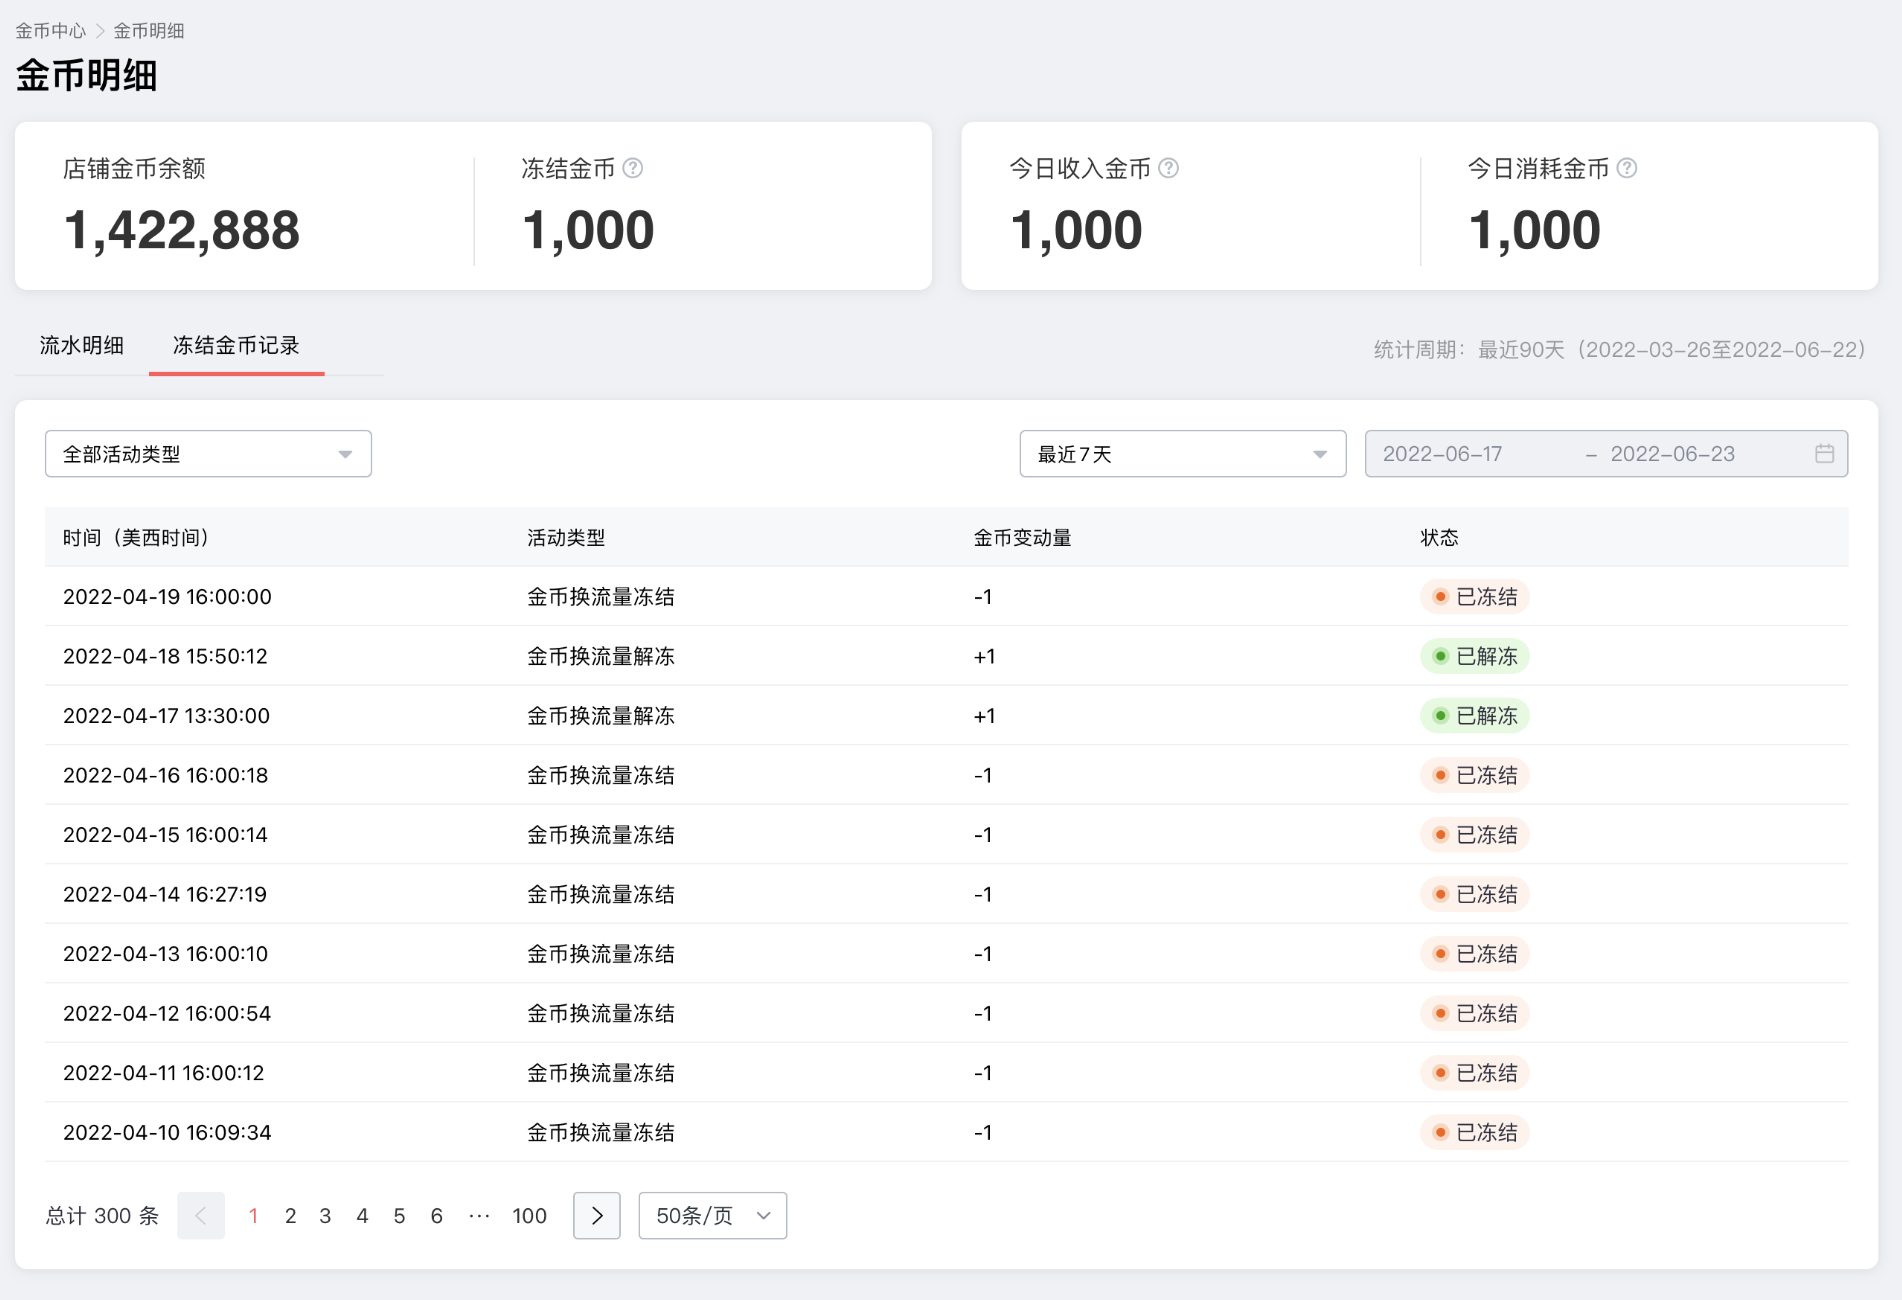This screenshot has height=1300, width=1902.
Task: Click the row timestamp 2022-04-17 13:30:00
Action: pyautogui.click(x=166, y=715)
